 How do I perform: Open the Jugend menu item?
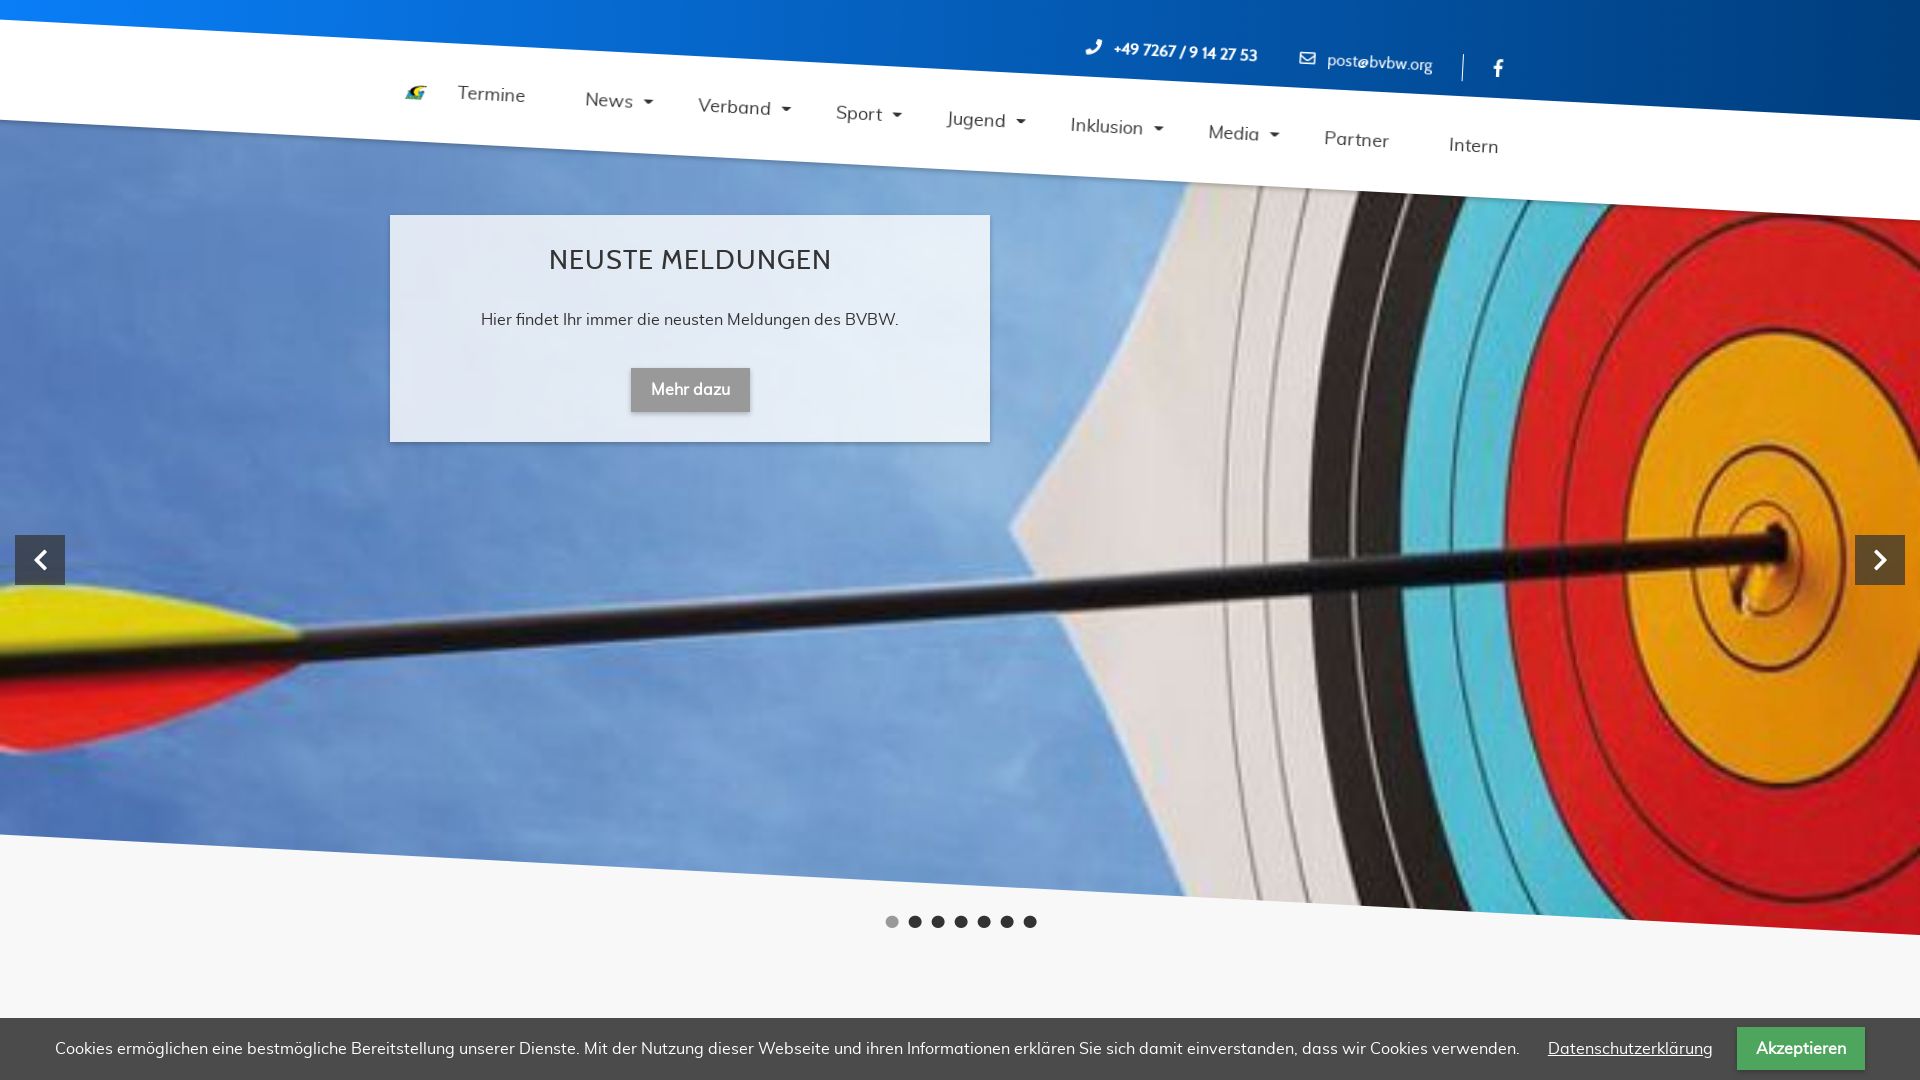(x=976, y=120)
